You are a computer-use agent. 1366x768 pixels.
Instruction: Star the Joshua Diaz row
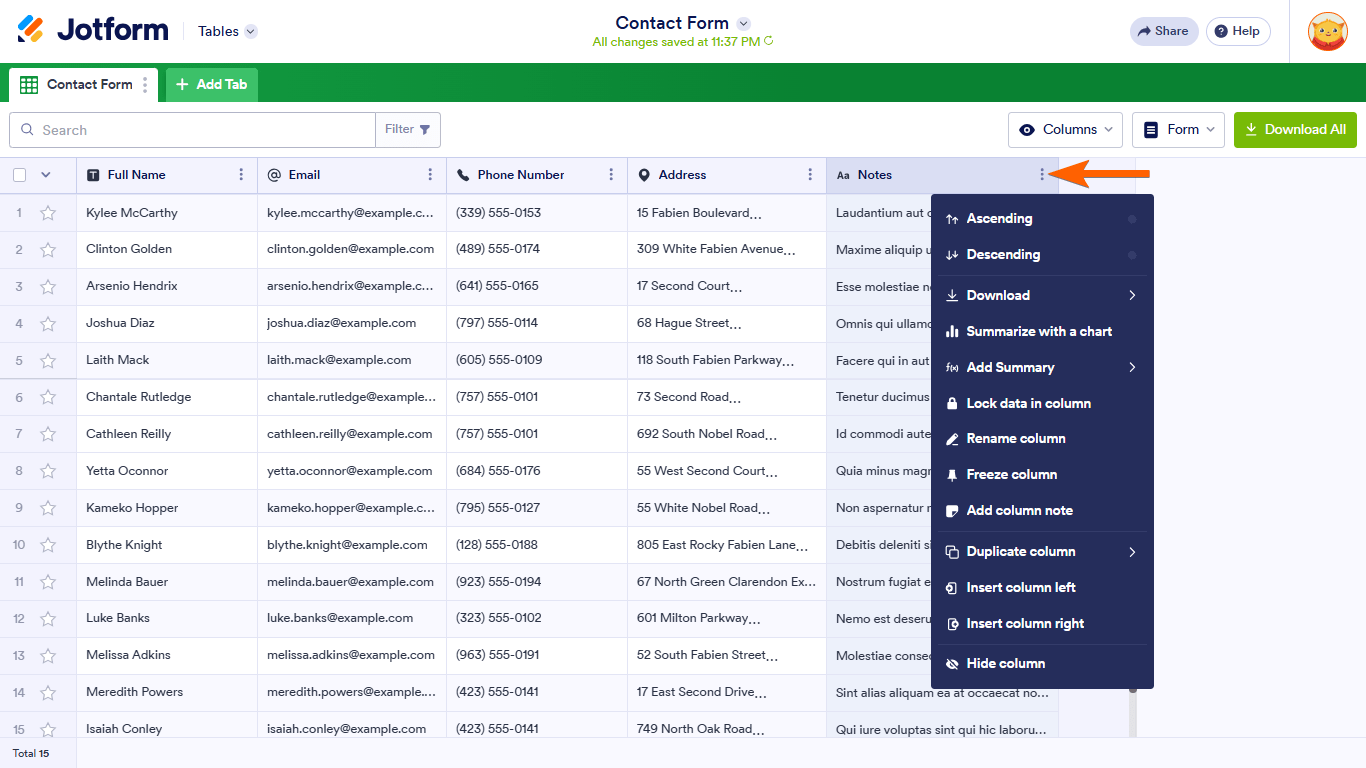click(x=48, y=324)
